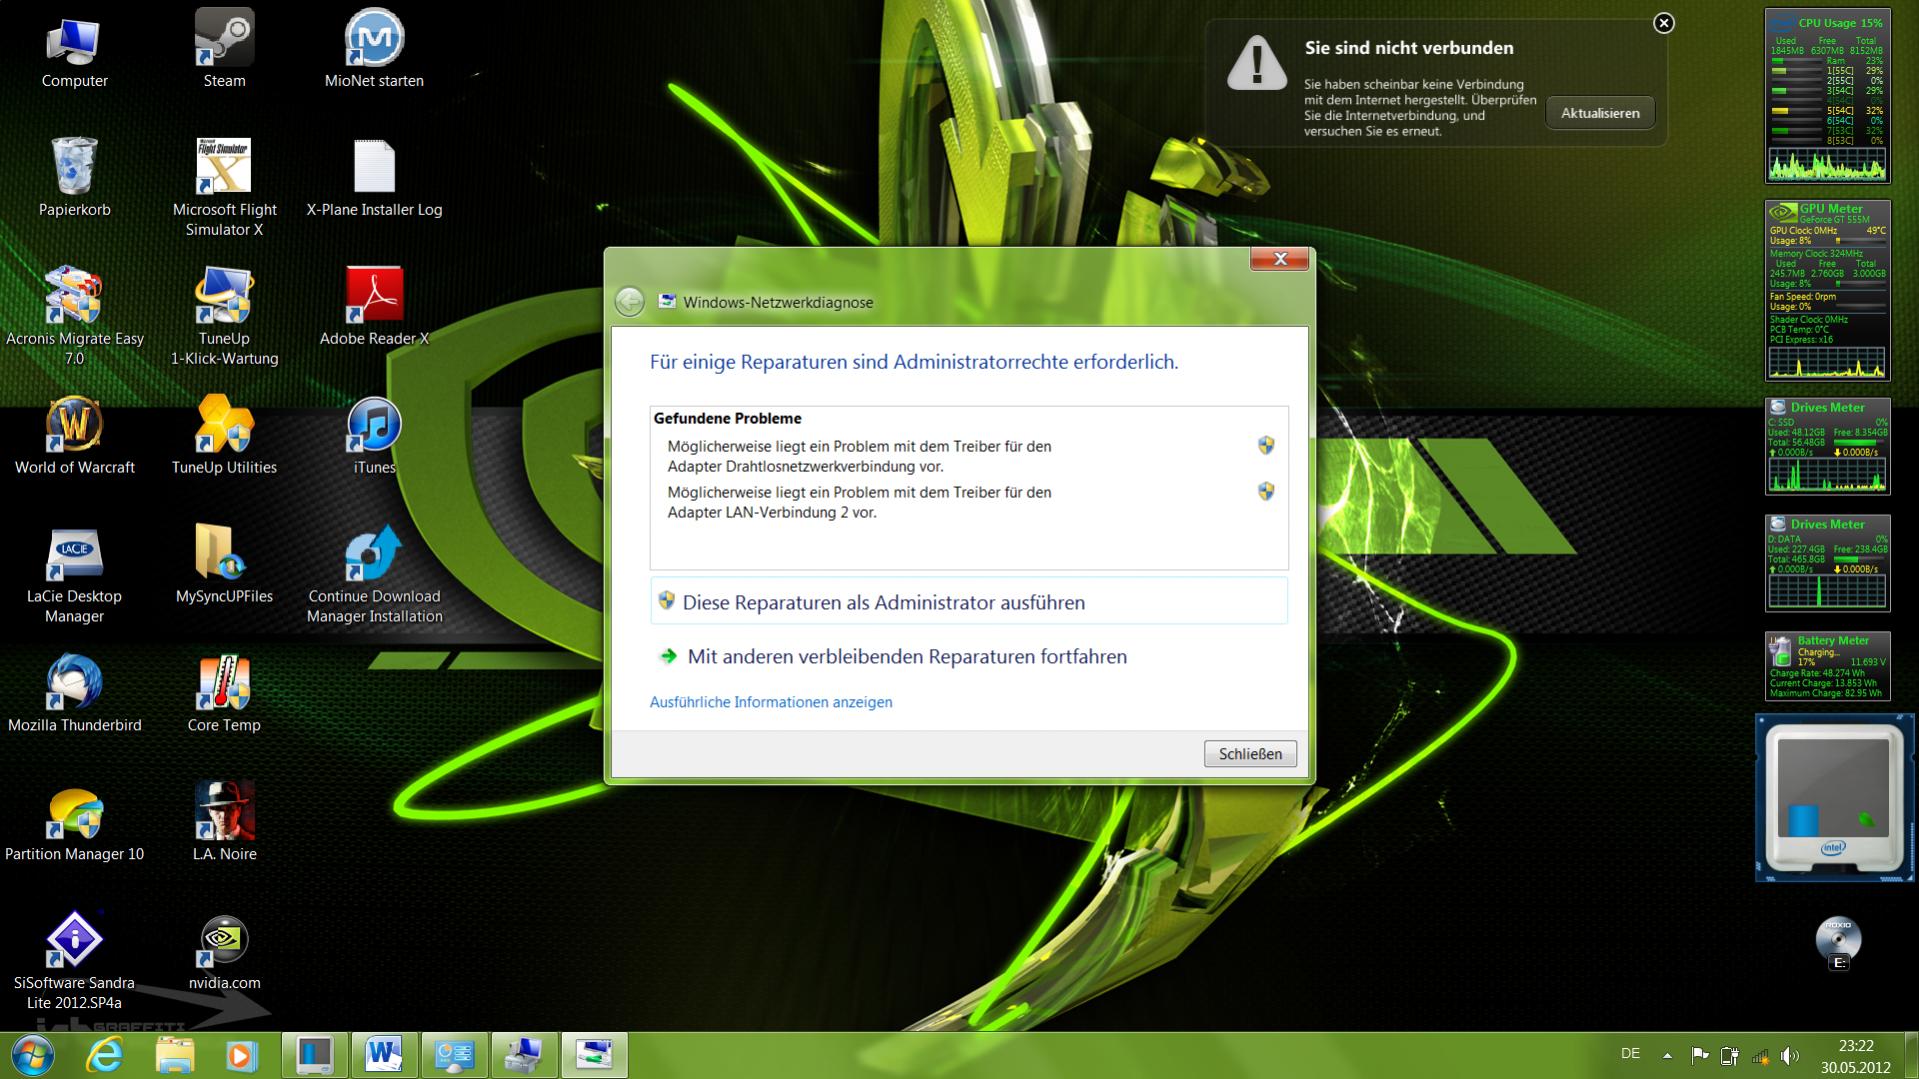Viewport: 1919px width, 1079px height.
Task: Launch Steam from the desktop
Action: [x=224, y=50]
